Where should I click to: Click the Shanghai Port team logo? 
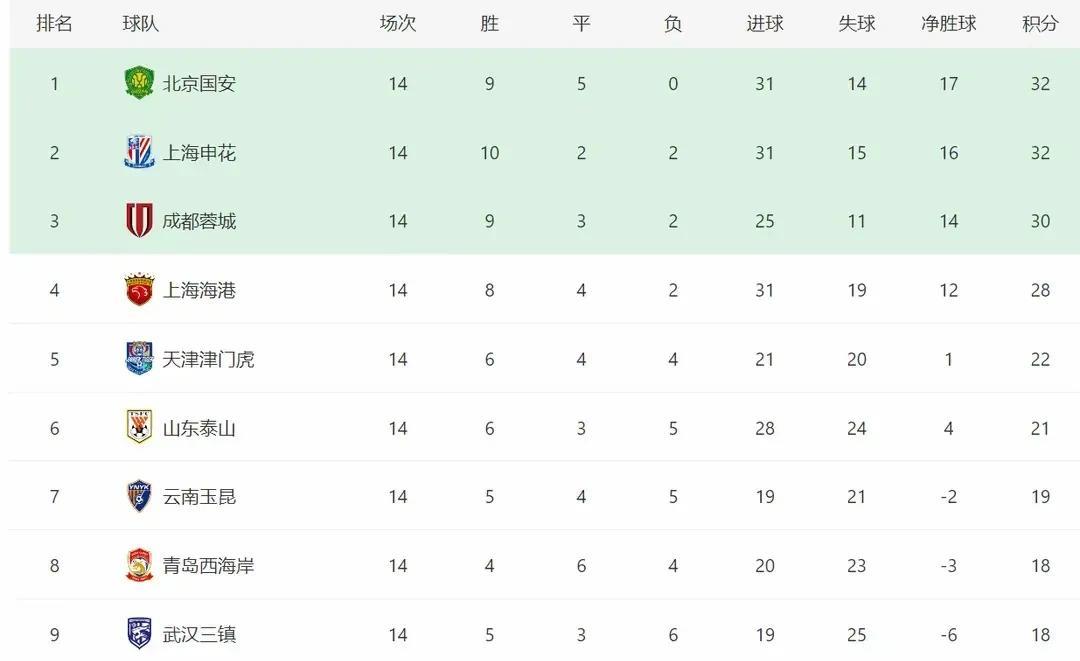[139, 289]
